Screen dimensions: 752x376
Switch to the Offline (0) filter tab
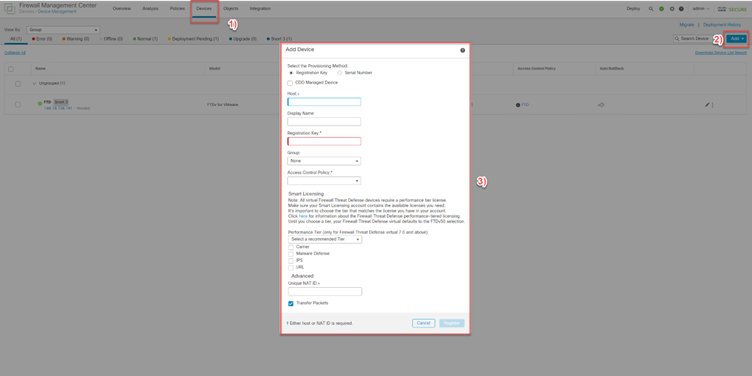click(x=112, y=39)
